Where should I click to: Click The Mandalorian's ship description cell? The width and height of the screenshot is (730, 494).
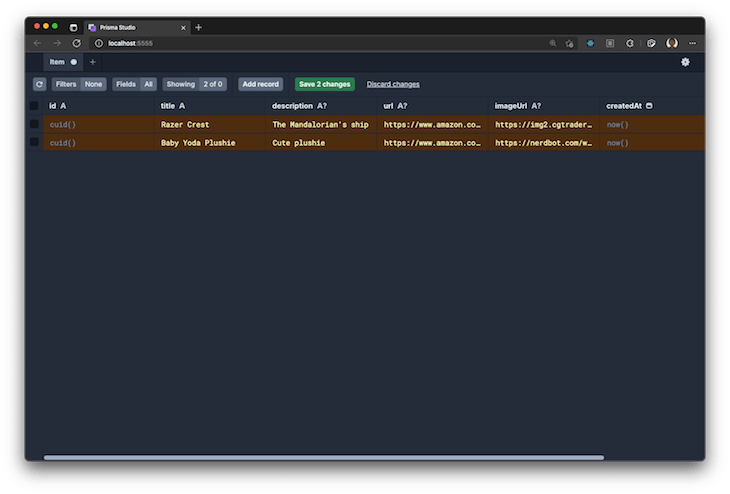tap(321, 124)
